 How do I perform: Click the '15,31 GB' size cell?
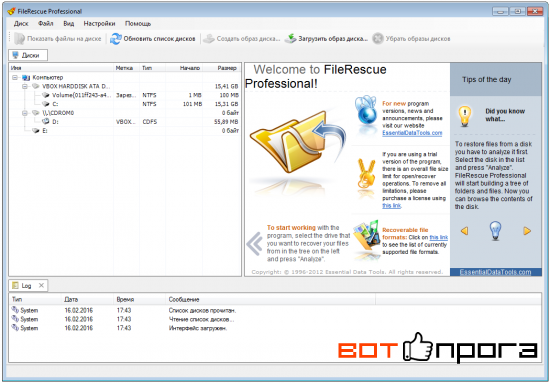(227, 104)
